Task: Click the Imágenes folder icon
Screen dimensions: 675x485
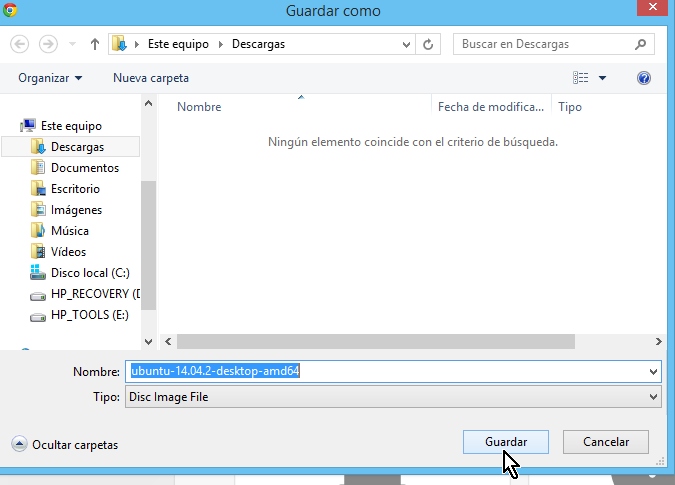Action: (x=38, y=210)
